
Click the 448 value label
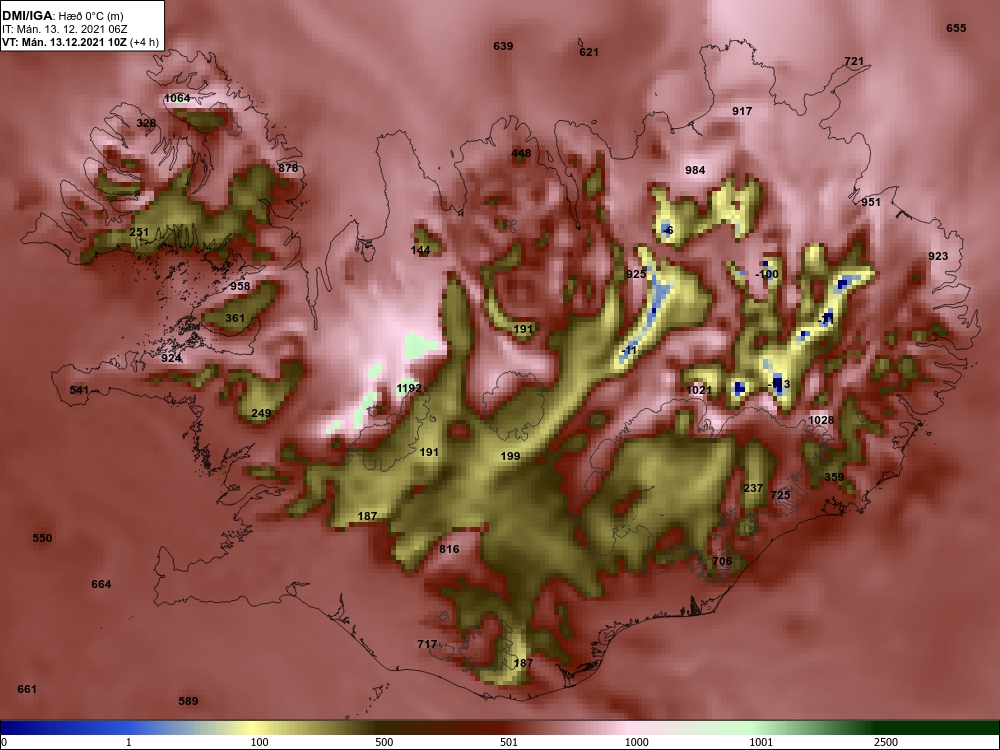point(521,153)
